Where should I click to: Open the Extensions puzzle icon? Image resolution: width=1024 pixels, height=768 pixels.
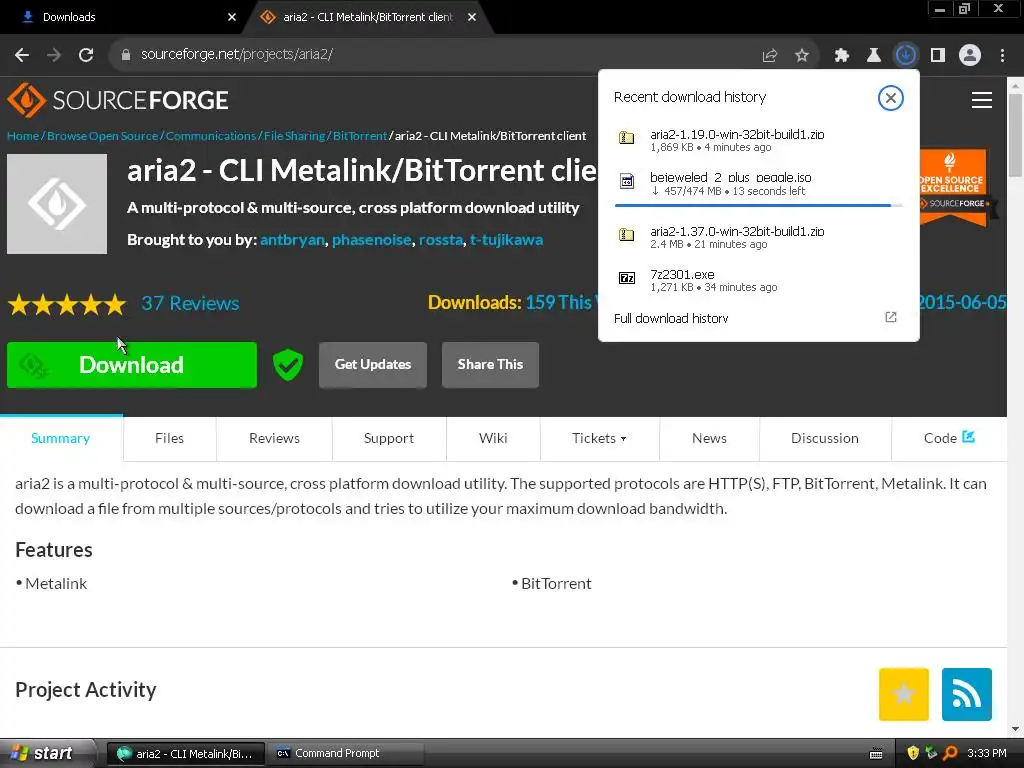[x=841, y=56]
